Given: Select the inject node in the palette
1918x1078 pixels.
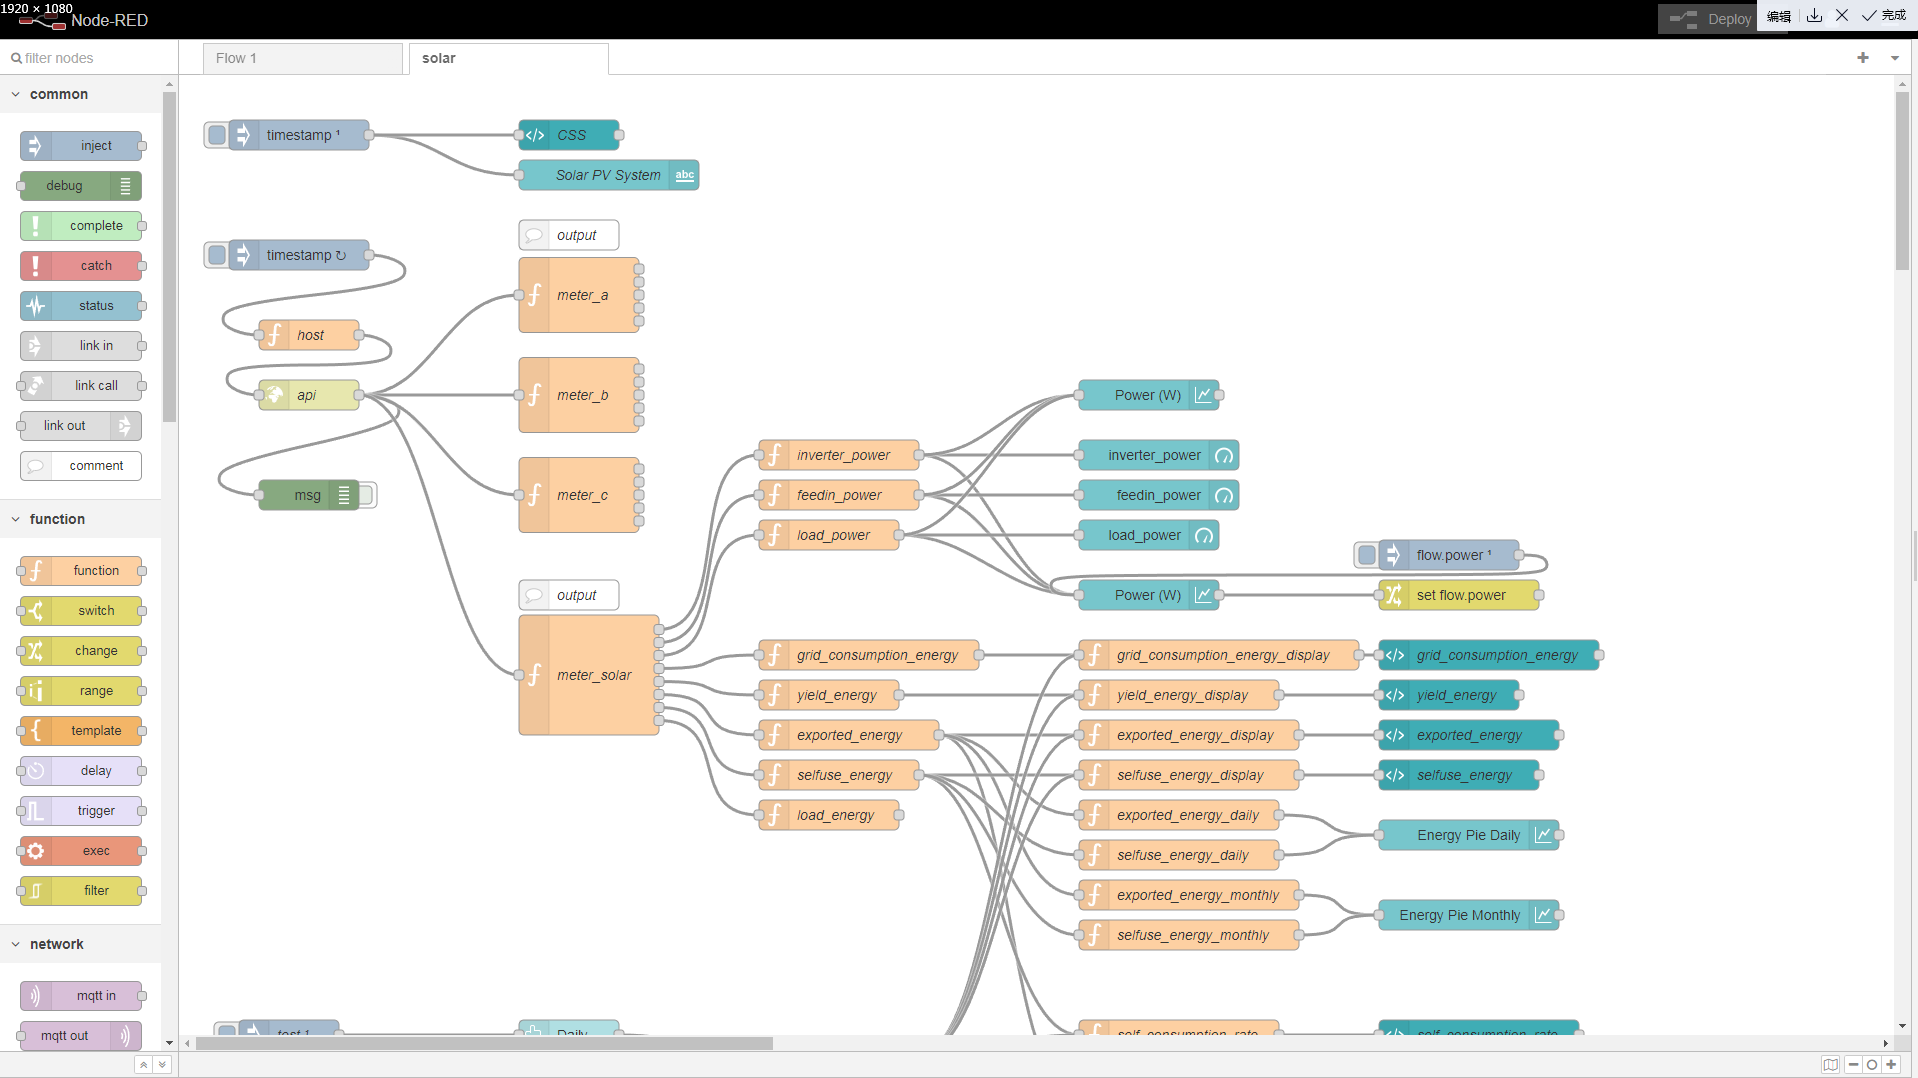Looking at the screenshot, I should point(81,146).
